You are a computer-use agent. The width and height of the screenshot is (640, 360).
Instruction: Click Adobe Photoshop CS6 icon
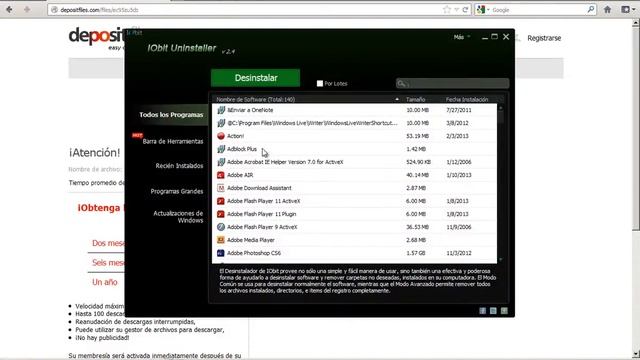[221, 253]
